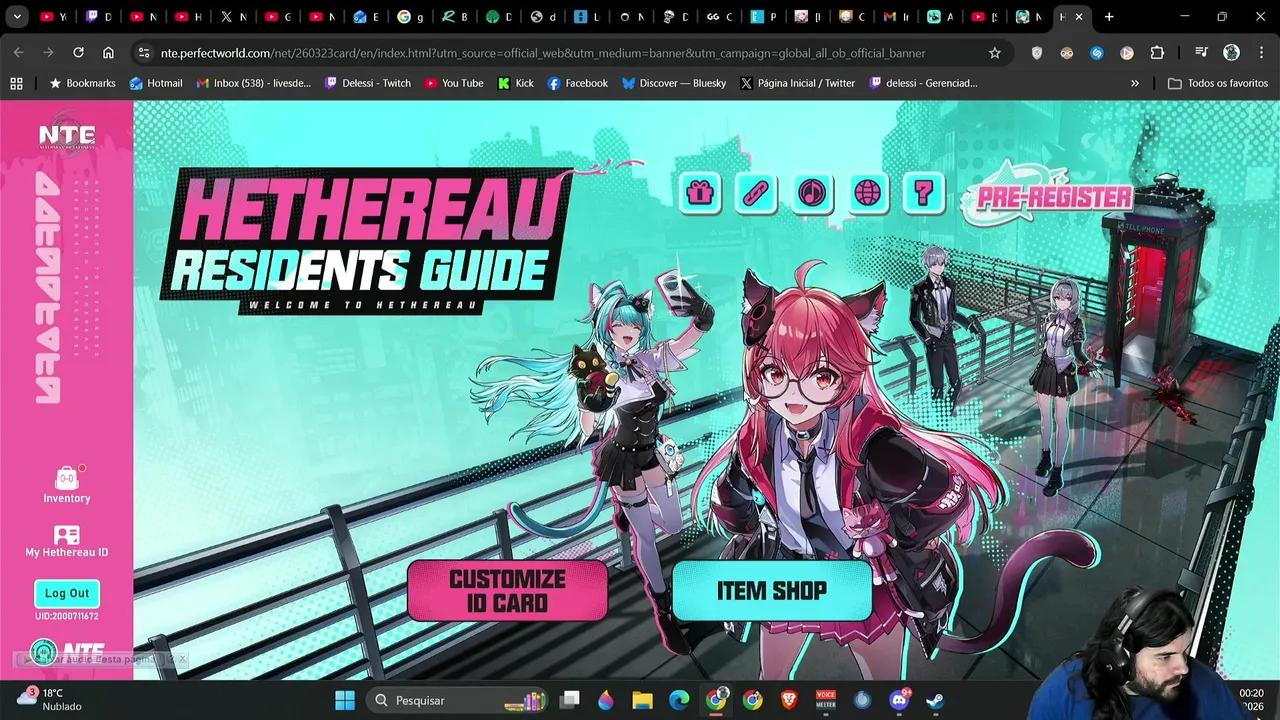Open the weather widget showing 18°C
This screenshot has width=1280, height=720.
point(50,699)
